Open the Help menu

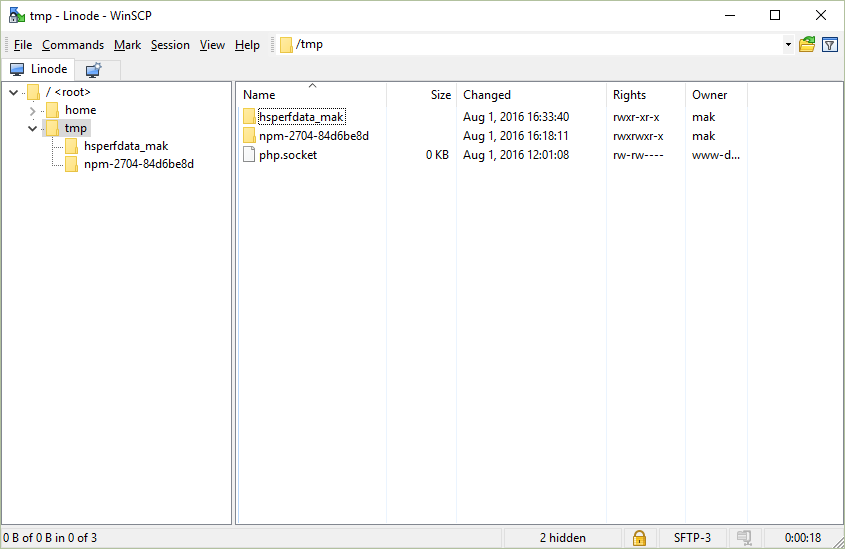(247, 45)
